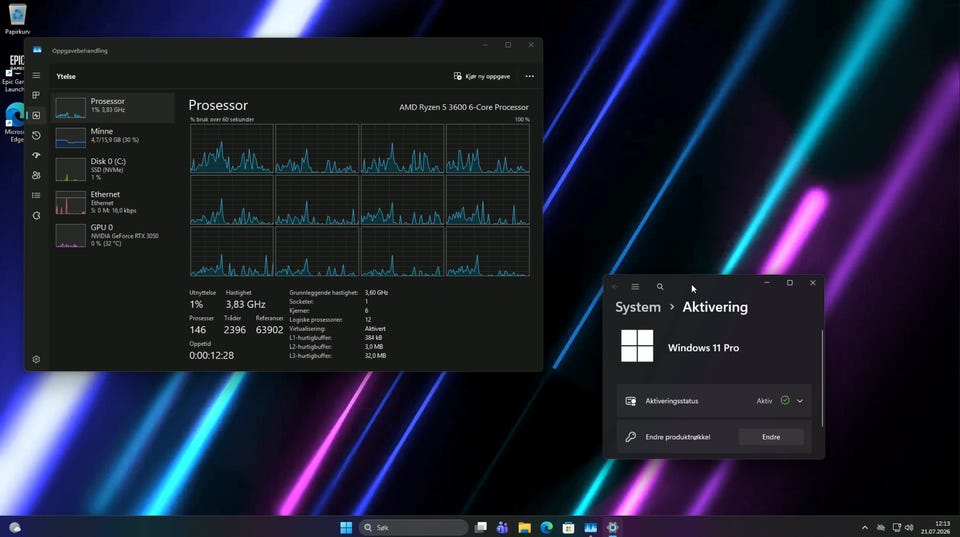The width and height of the screenshot is (960, 537).
Task: Open Startup apps icon in Task Manager sidebar
Action: click(x=36, y=155)
